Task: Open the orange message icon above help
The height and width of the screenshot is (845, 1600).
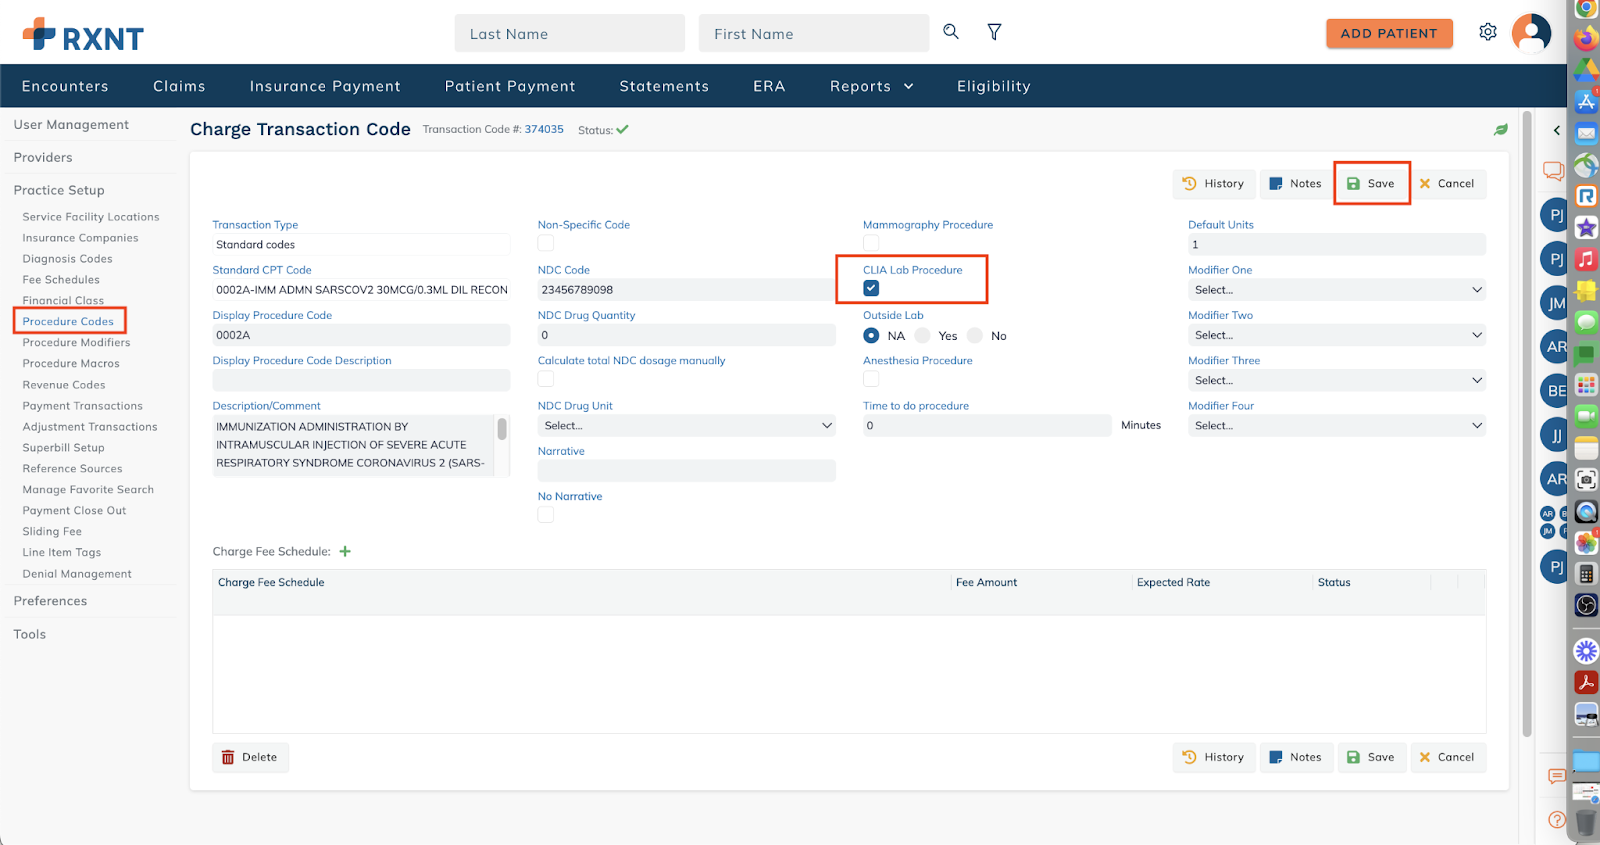Action: [1556, 776]
